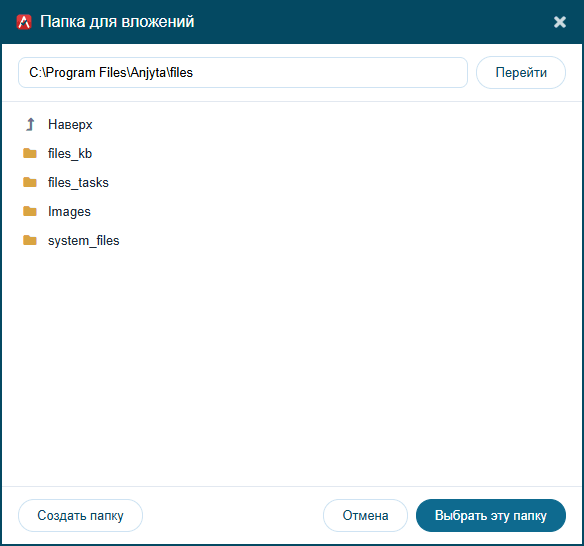Click the files_tasks folder icon
This screenshot has width=584, height=546.
[30, 182]
